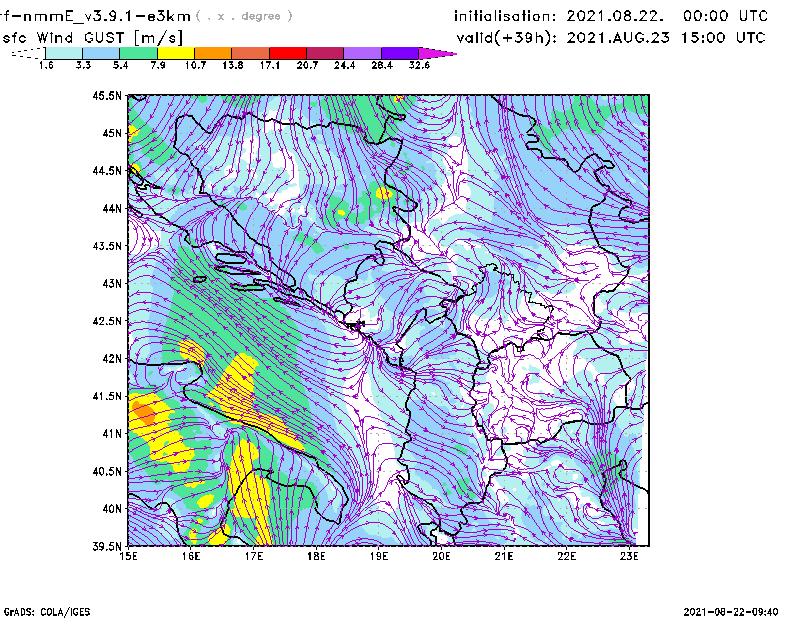Click the 23E longitude axis label
This screenshot has width=800, height=618.
pyautogui.click(x=630, y=556)
